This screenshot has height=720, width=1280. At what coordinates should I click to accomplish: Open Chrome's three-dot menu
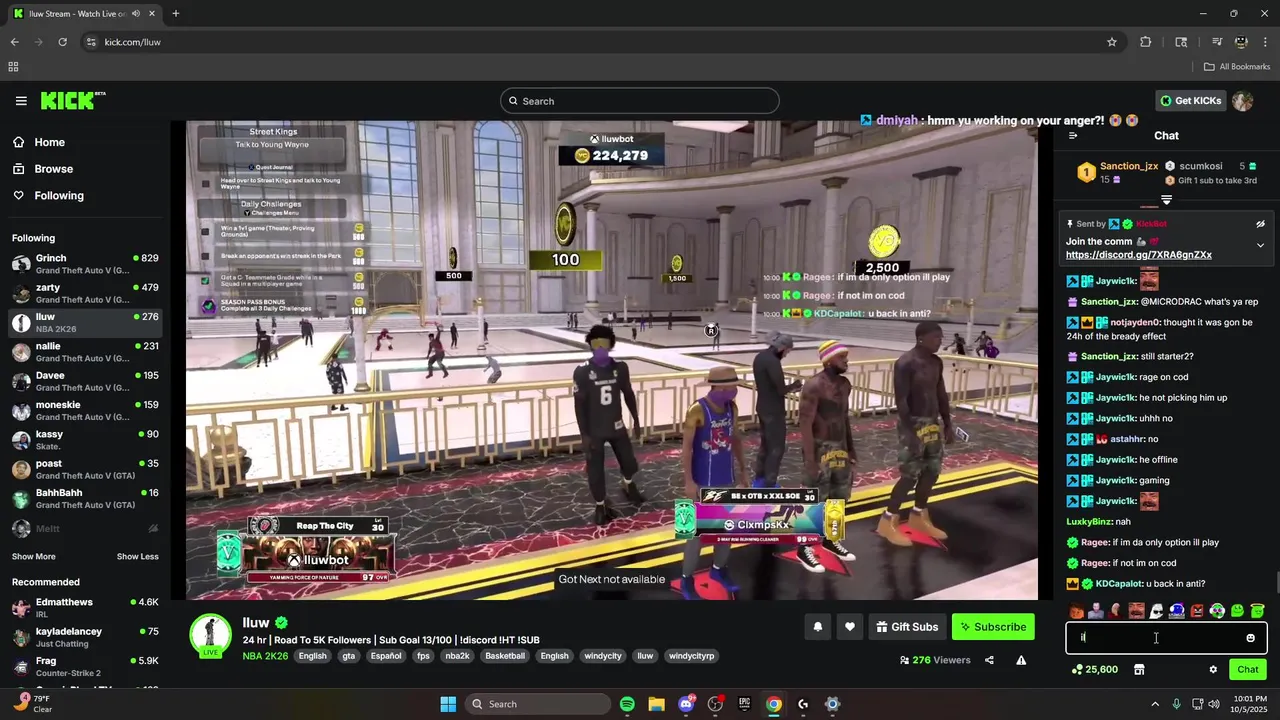(x=1265, y=42)
